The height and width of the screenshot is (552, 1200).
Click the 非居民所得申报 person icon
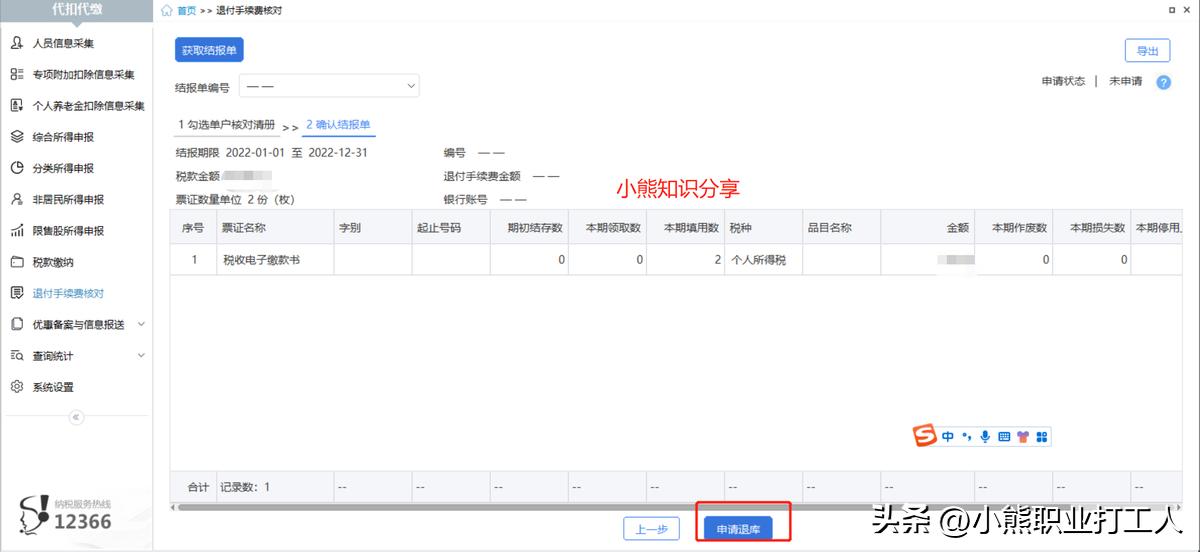17,199
